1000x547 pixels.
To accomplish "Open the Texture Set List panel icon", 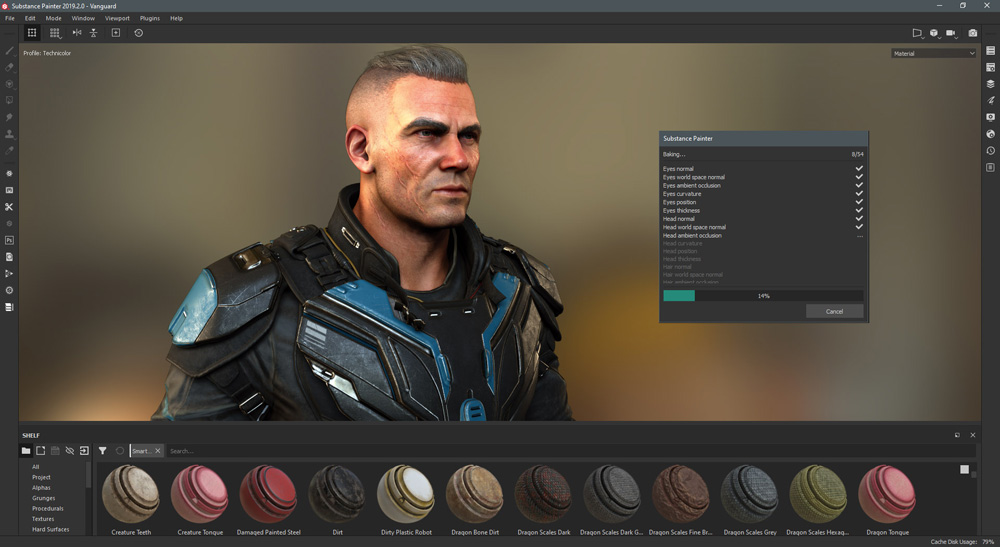I will (x=990, y=50).
